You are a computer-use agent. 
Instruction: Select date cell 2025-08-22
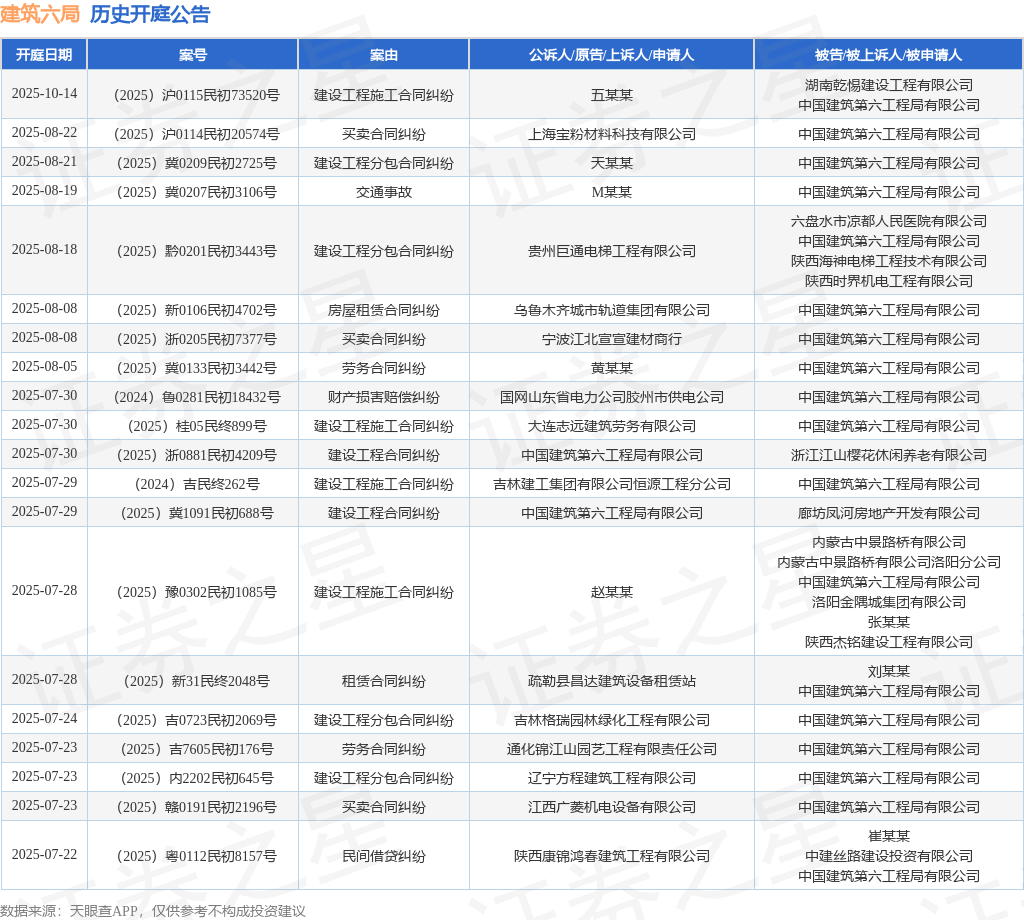tap(44, 133)
